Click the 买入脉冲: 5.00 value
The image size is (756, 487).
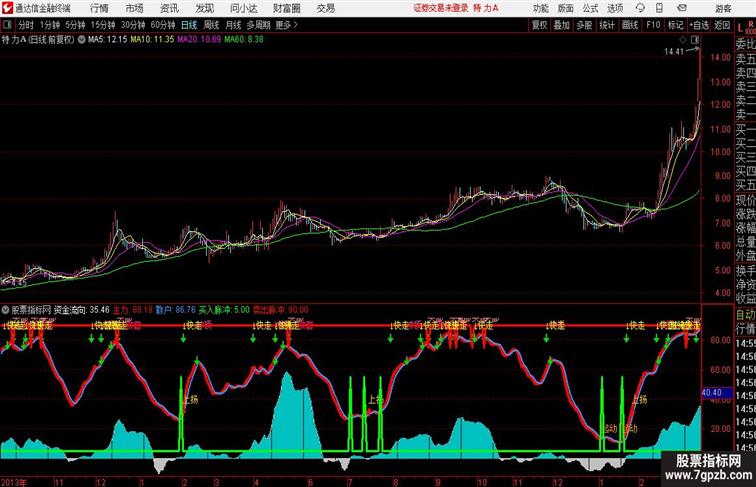(224, 310)
